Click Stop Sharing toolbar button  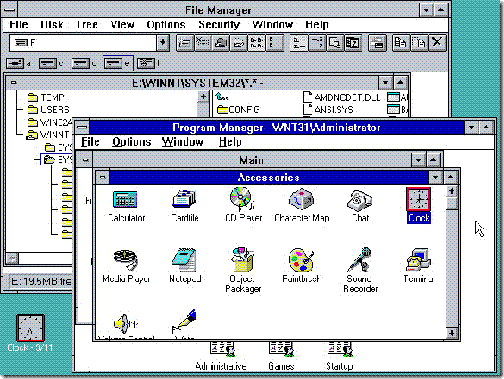pyautogui.click(x=238, y=43)
